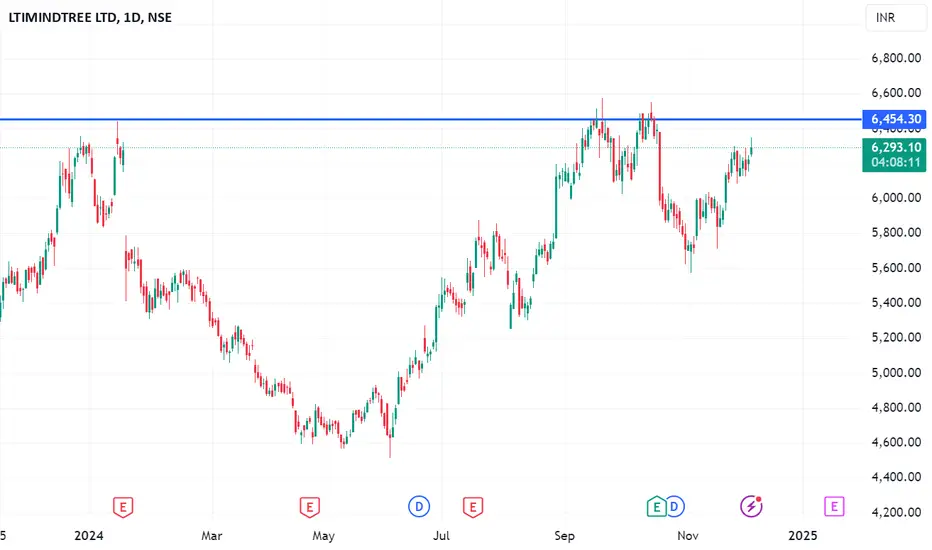Open the blue dividend marker near Nov

pos(674,507)
